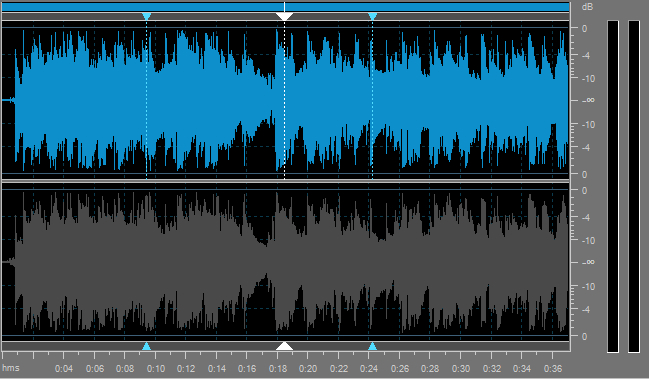Click the 0:16 mark on time ruler

pos(247,368)
